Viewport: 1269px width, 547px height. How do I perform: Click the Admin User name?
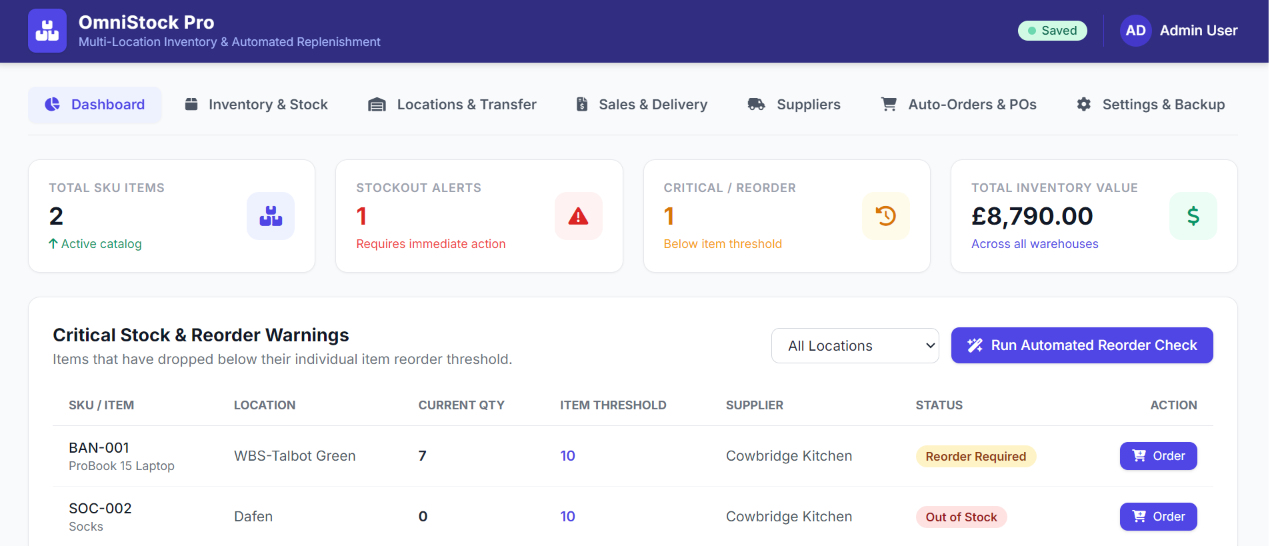pos(1199,31)
